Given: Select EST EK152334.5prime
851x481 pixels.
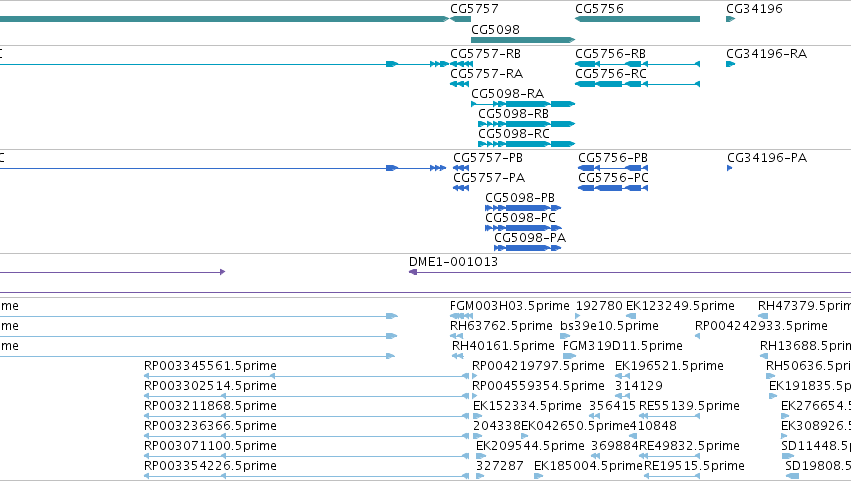Looking at the screenshot, I should pyautogui.click(x=527, y=407).
